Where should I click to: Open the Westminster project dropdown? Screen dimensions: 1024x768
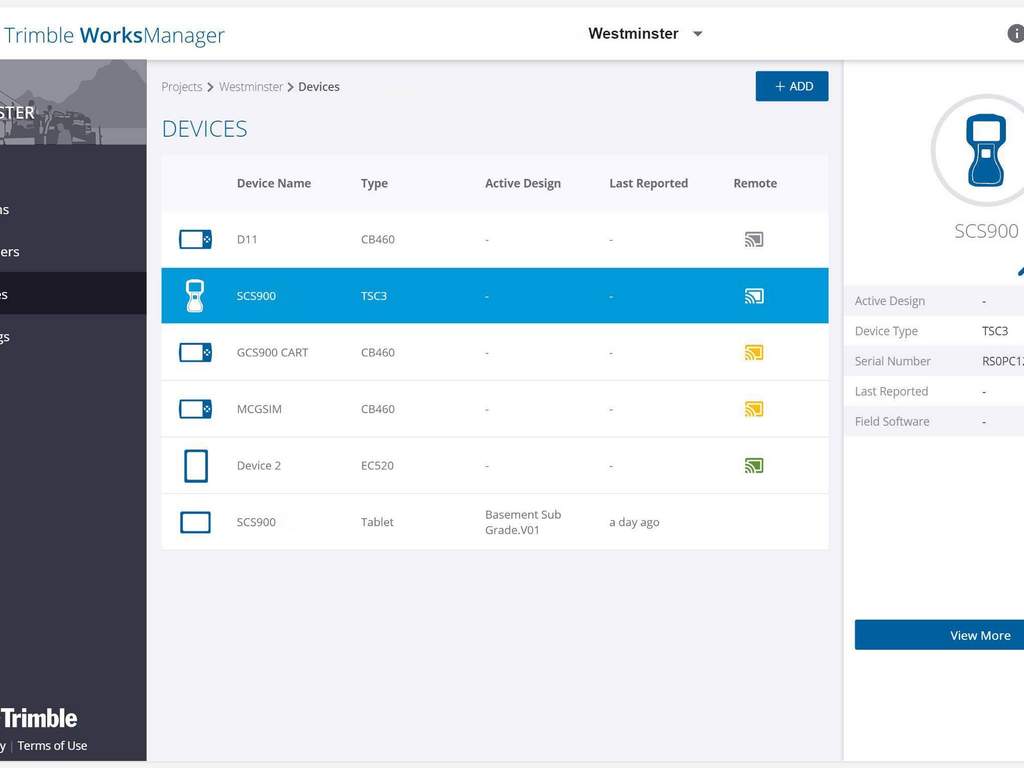645,33
